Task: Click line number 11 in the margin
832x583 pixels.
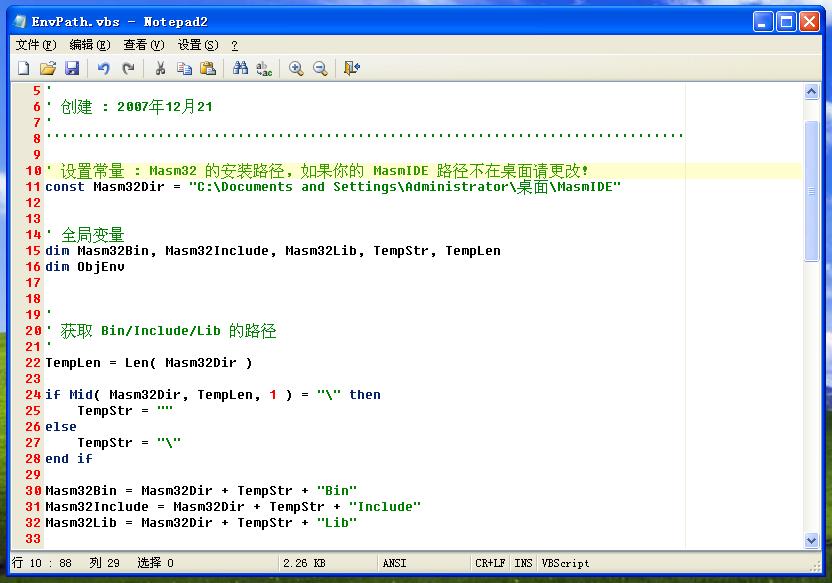Action: tap(33, 187)
